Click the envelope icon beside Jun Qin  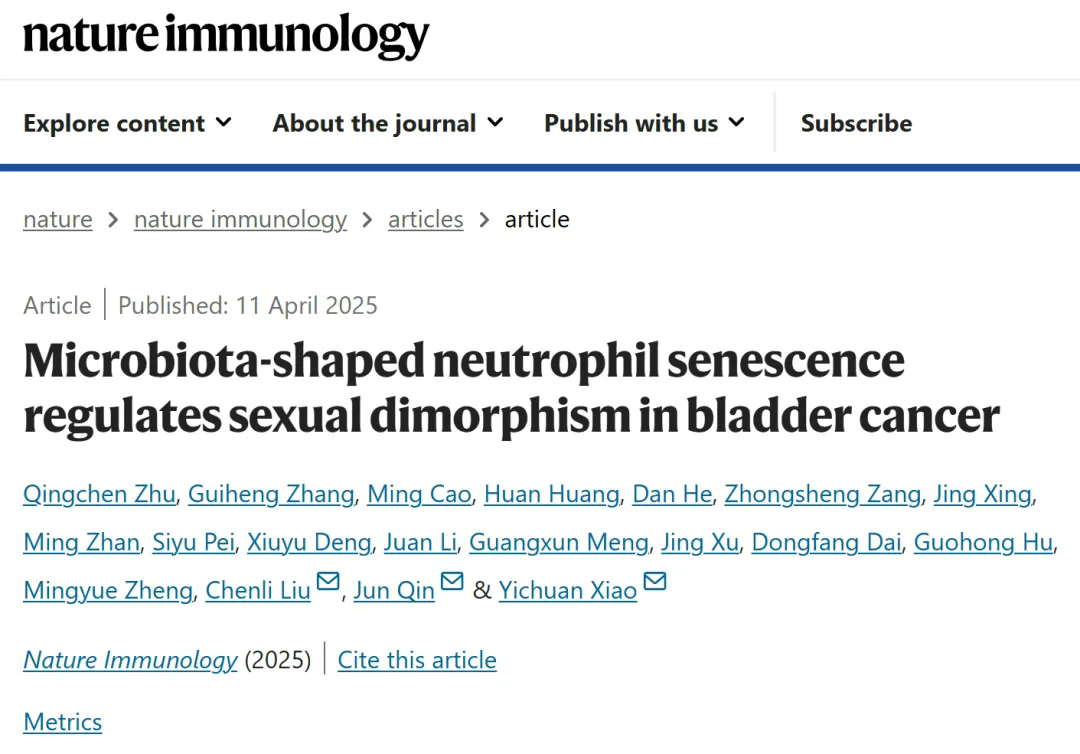pos(452,581)
